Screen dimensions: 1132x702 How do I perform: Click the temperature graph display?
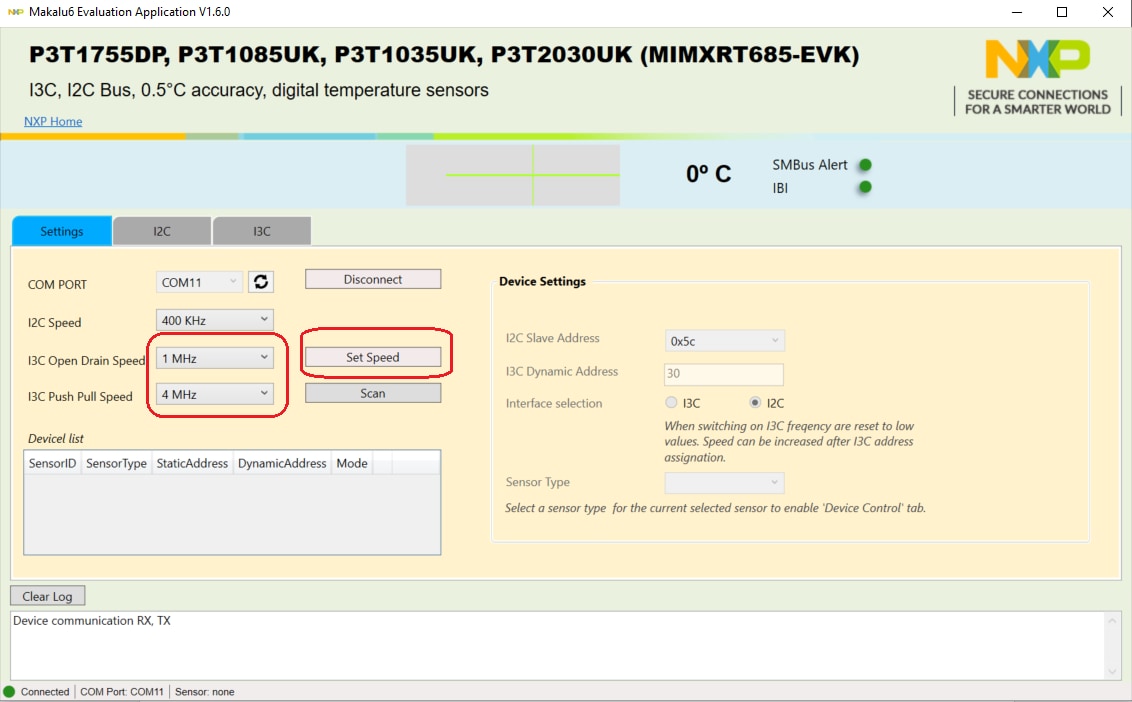click(512, 175)
